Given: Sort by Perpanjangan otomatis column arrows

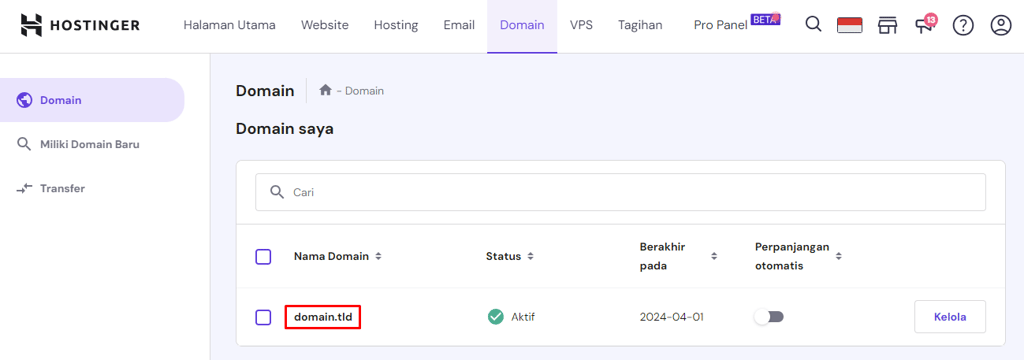Looking at the screenshot, I should pos(839,256).
